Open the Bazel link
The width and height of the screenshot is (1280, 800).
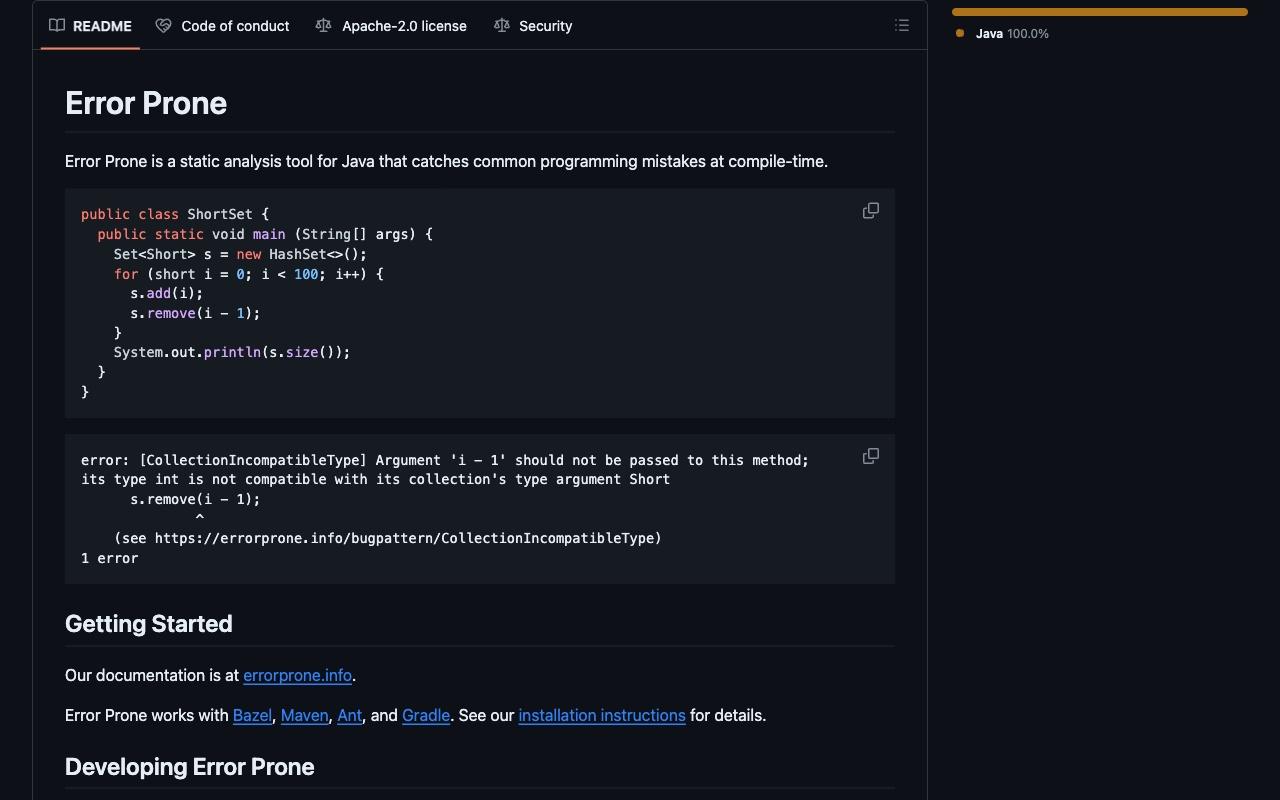click(x=252, y=716)
